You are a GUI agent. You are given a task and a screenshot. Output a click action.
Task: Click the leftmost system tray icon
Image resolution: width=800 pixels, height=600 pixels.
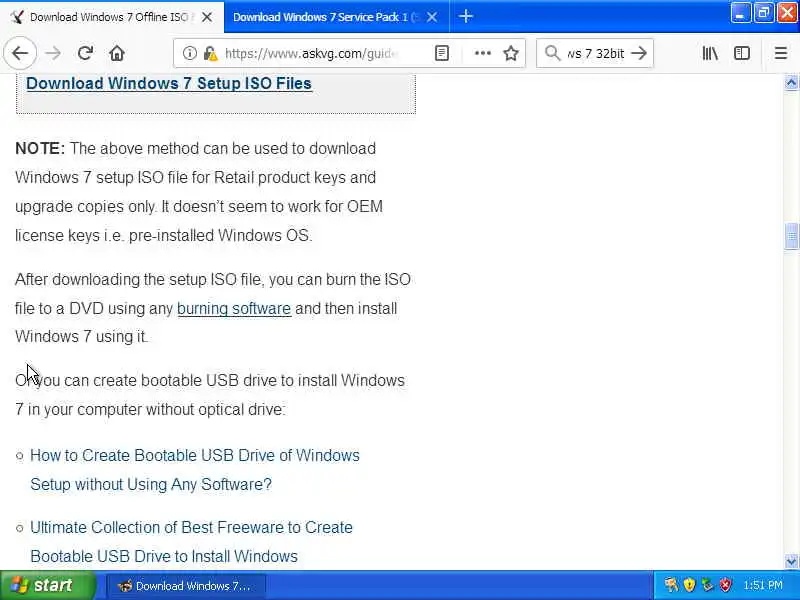click(x=670, y=585)
